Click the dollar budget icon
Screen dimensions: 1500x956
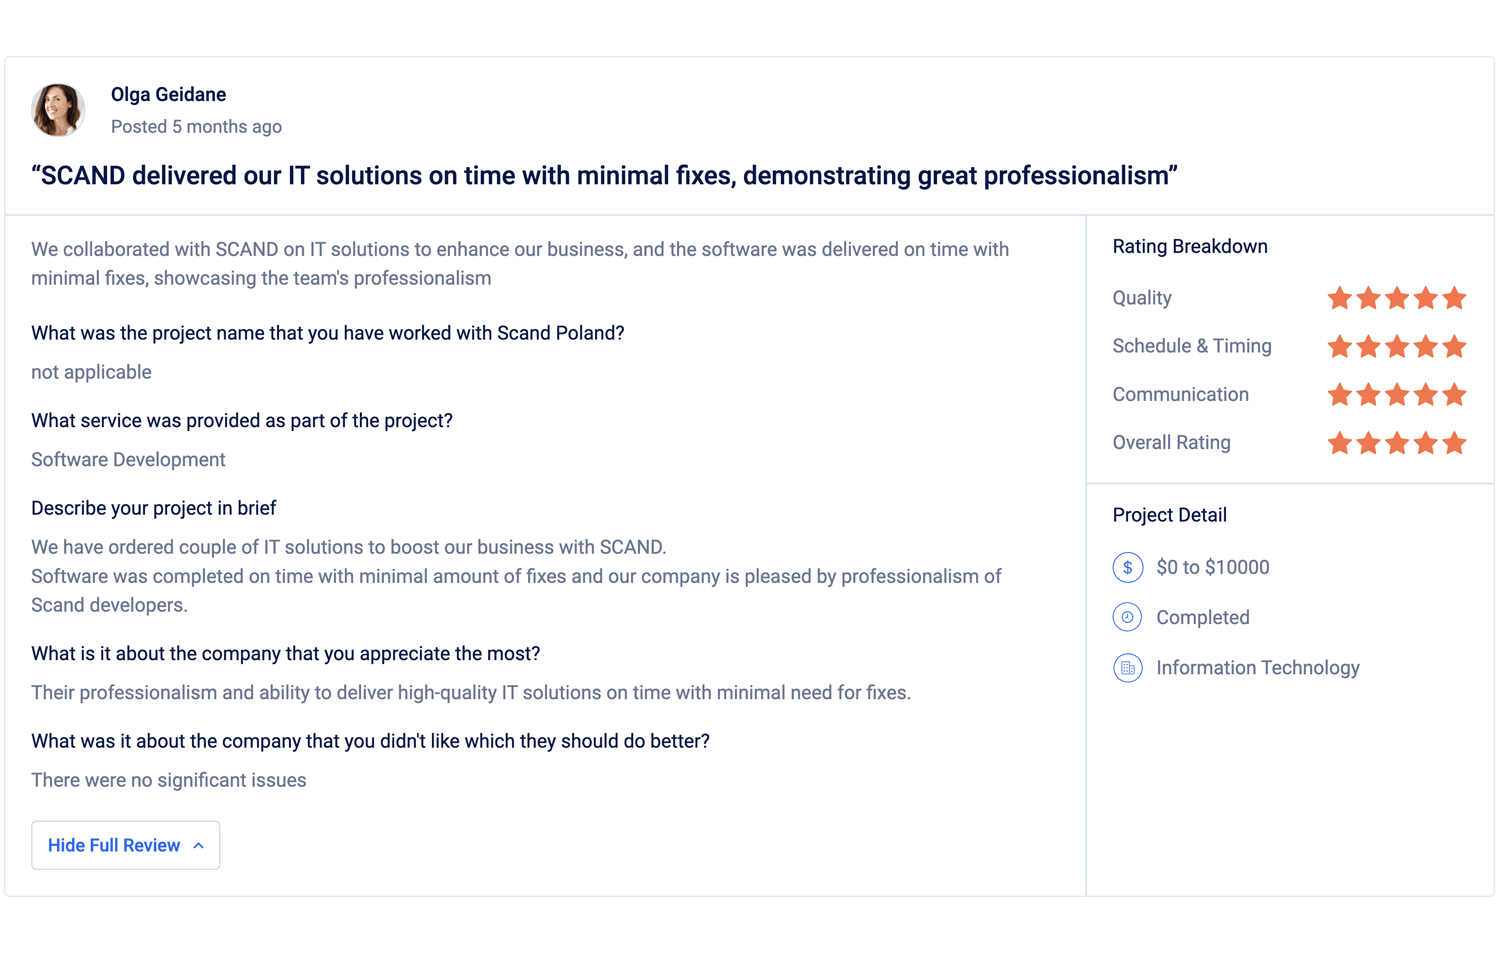1127,567
